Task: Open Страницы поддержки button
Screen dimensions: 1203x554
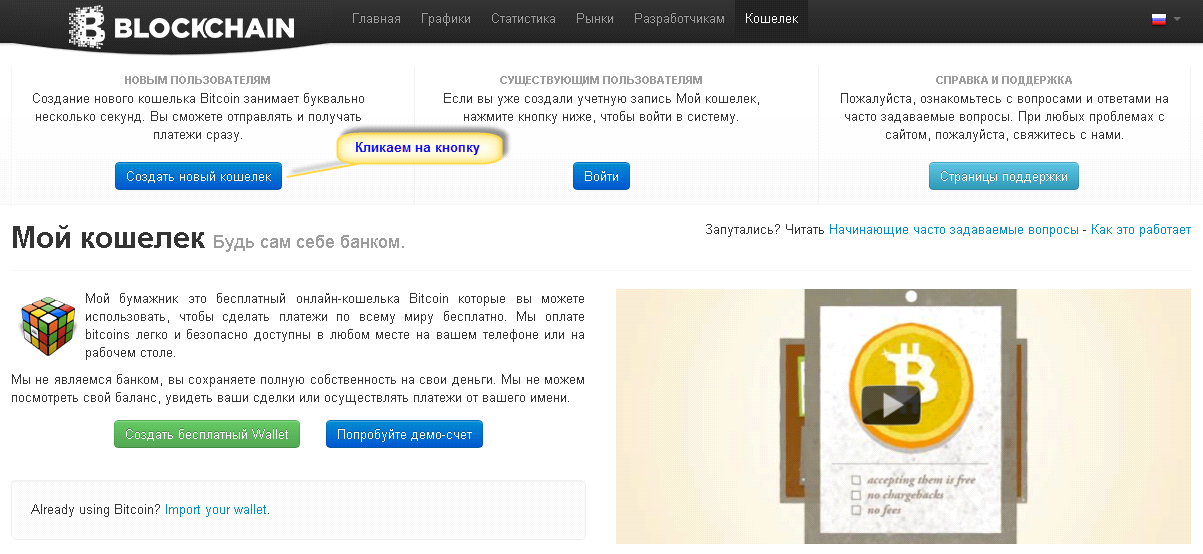Action: pos(1003,176)
